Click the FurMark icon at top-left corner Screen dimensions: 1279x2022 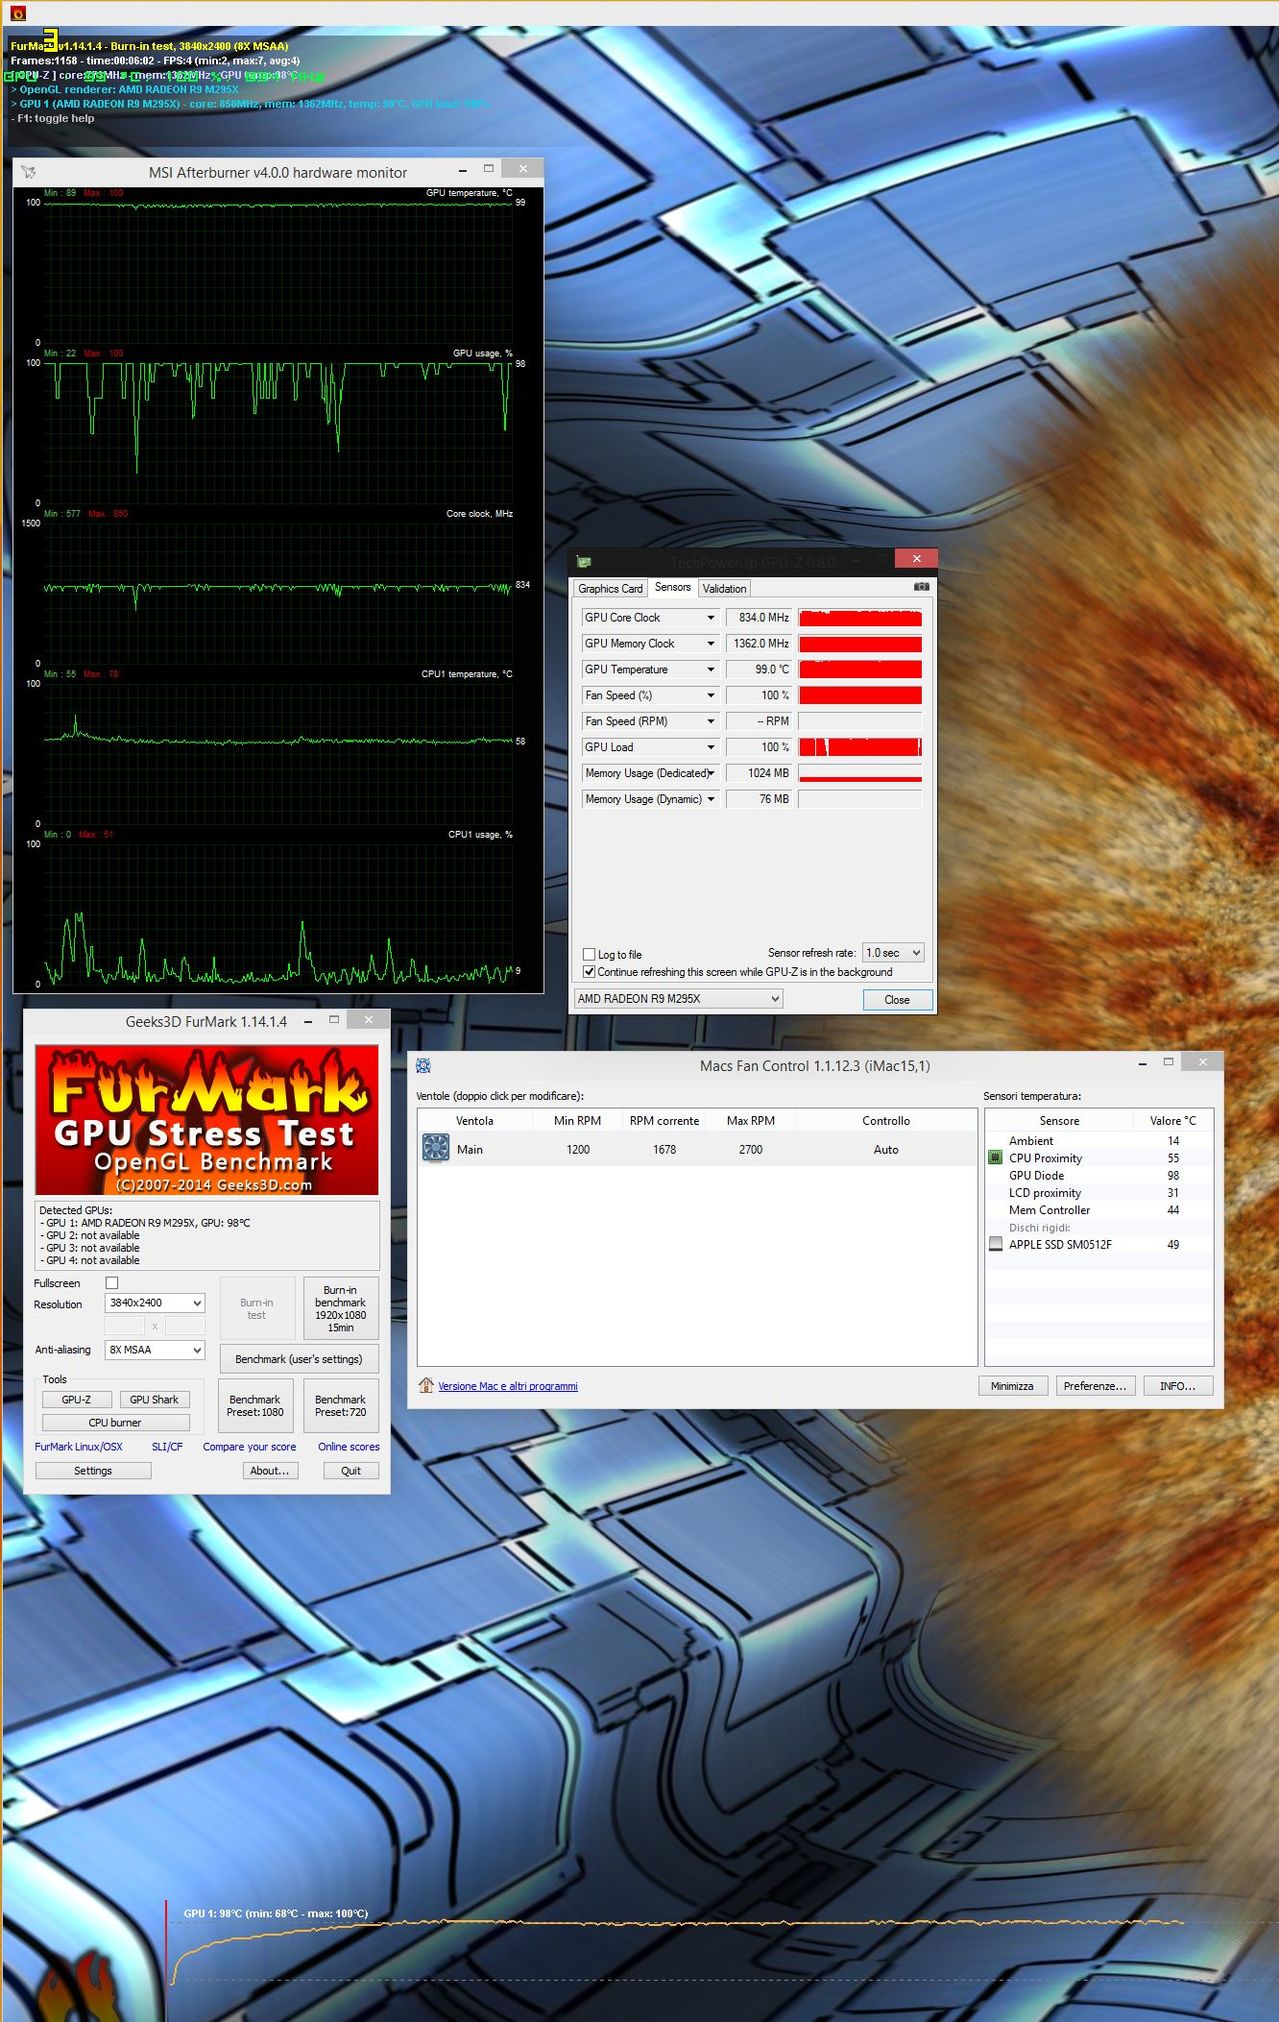pyautogui.click(x=17, y=13)
